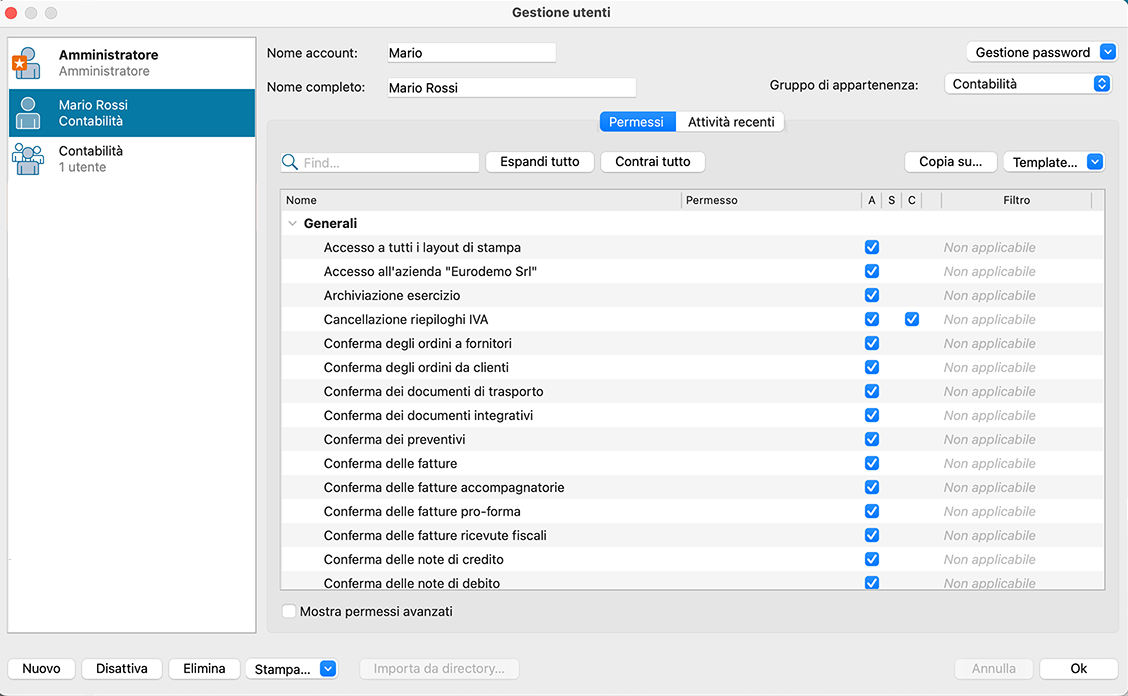Collapse the Generali section
1128x696 pixels.
(x=292, y=224)
